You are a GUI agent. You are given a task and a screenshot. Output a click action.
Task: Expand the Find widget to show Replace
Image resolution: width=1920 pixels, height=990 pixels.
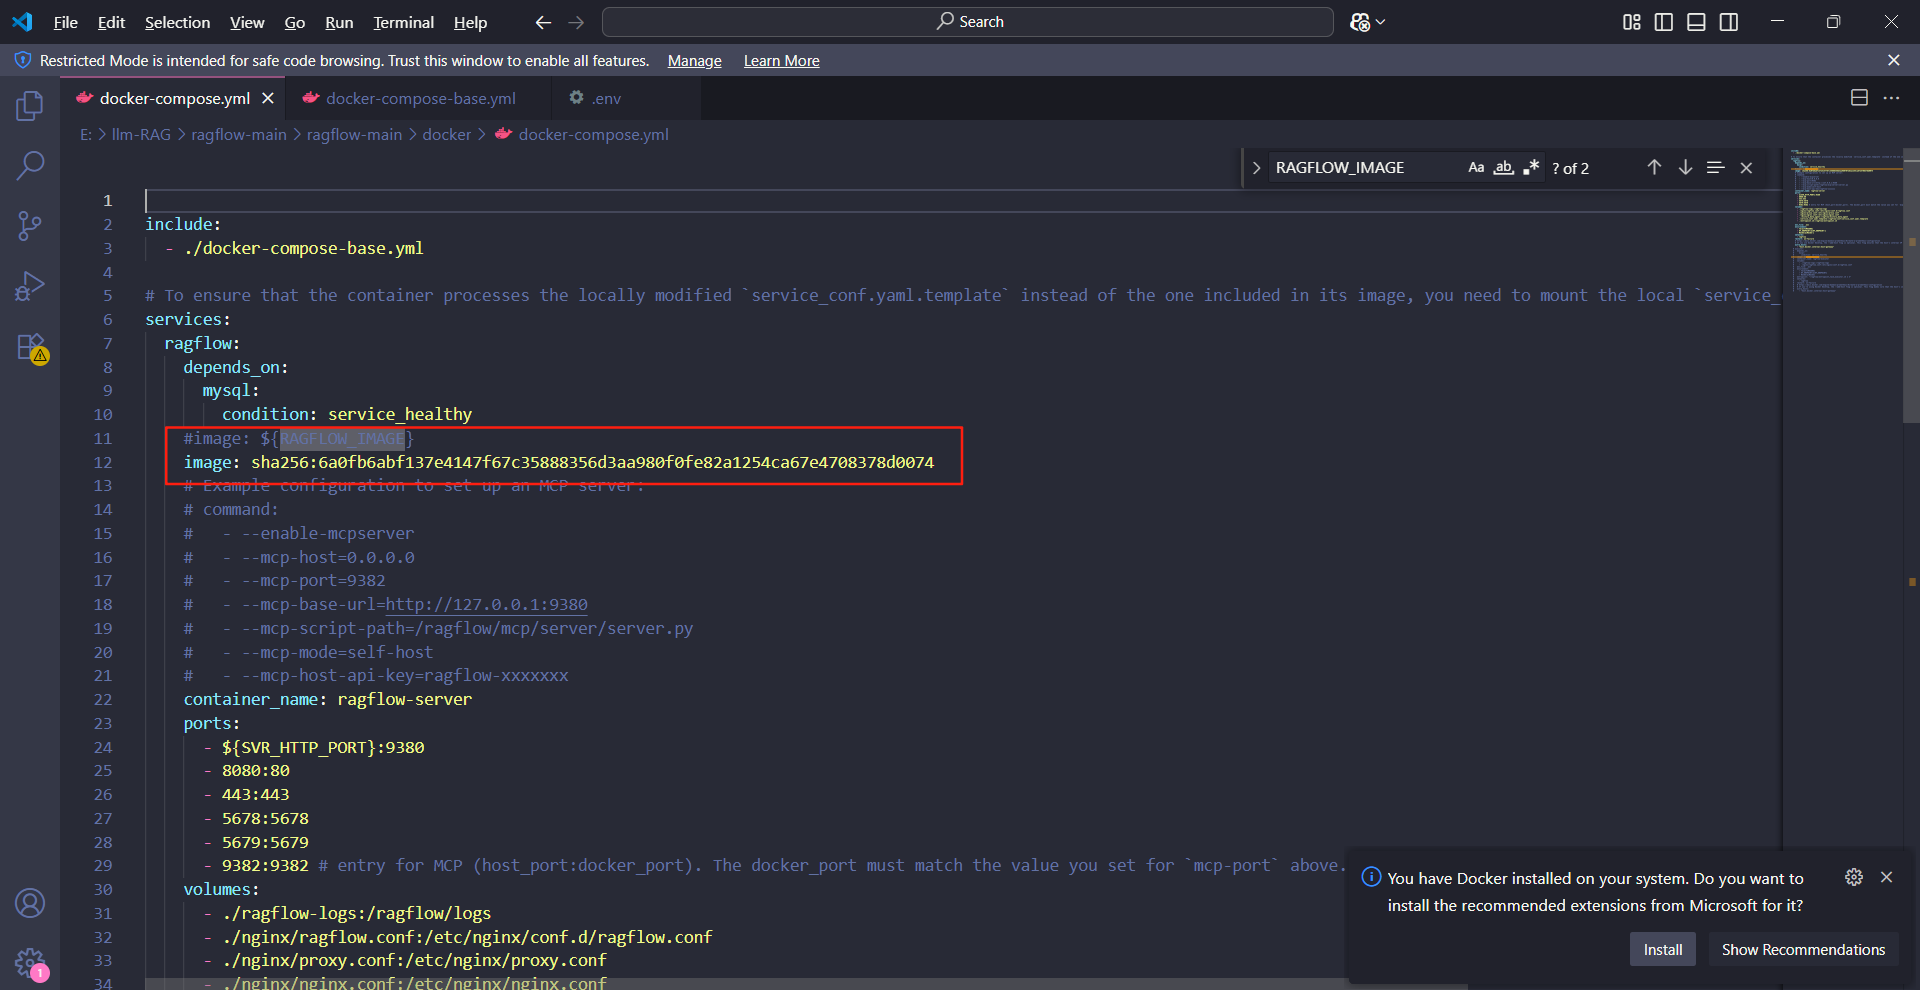[1256, 167]
